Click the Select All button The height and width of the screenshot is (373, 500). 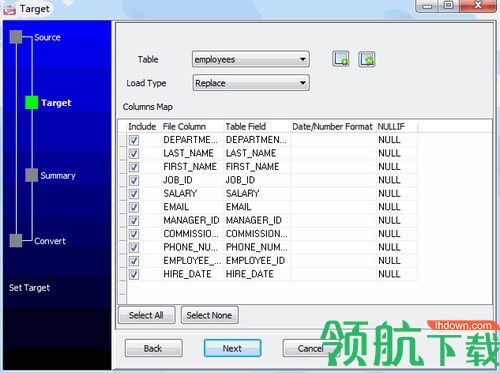pyautogui.click(x=146, y=315)
